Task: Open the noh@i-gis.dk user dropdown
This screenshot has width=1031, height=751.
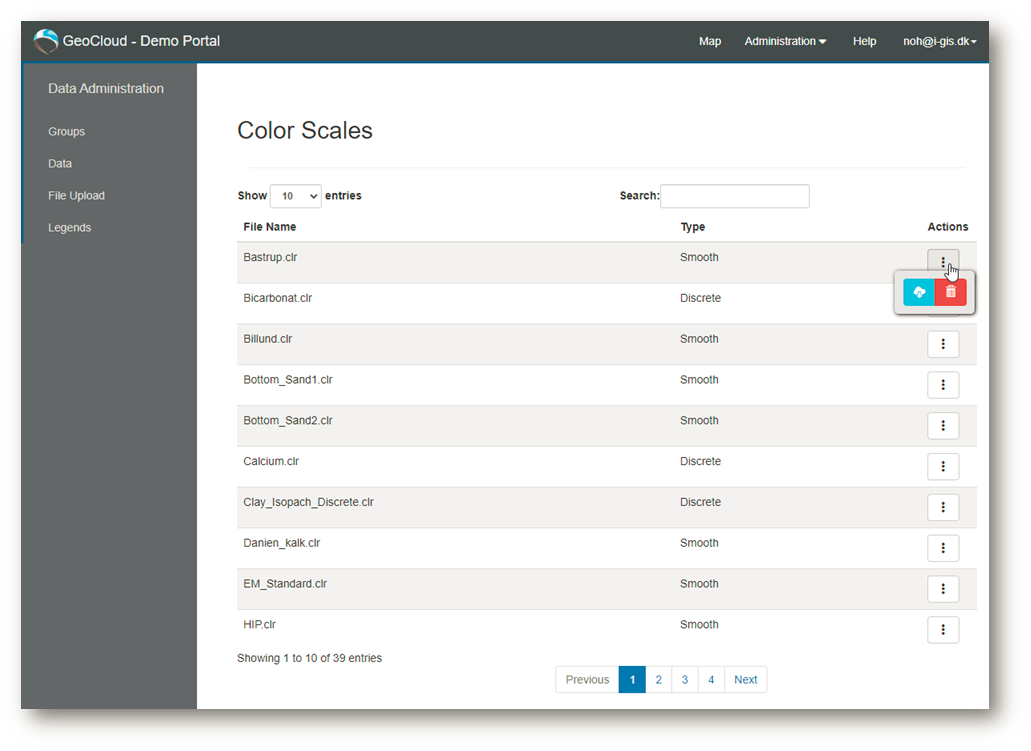Action: [x=940, y=41]
